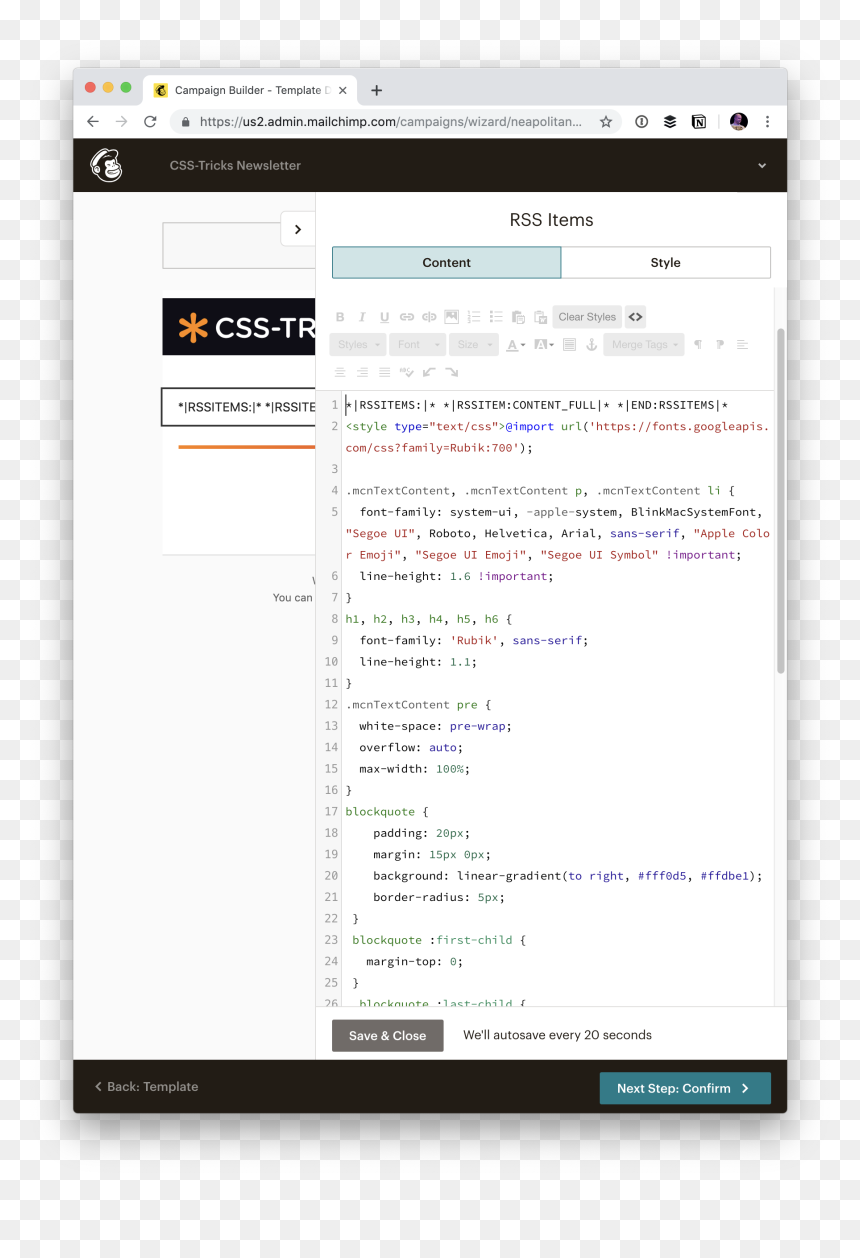The height and width of the screenshot is (1258, 860).
Task: Go back to Template step
Action: pos(147,1087)
